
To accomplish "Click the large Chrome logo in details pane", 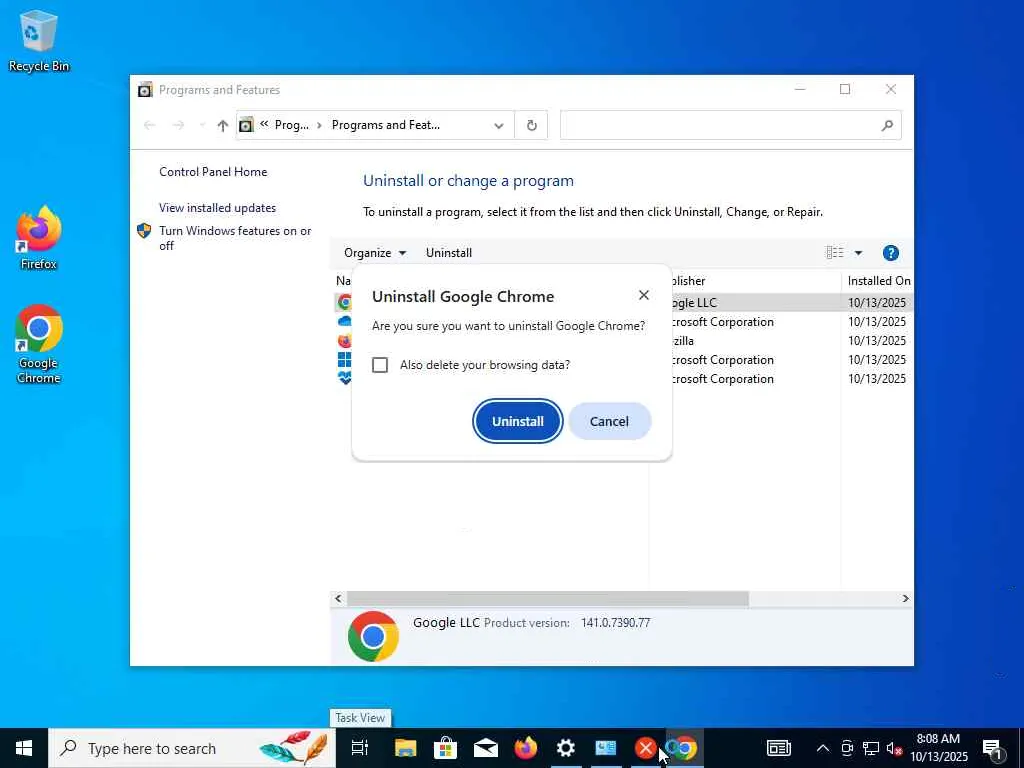I will [373, 636].
